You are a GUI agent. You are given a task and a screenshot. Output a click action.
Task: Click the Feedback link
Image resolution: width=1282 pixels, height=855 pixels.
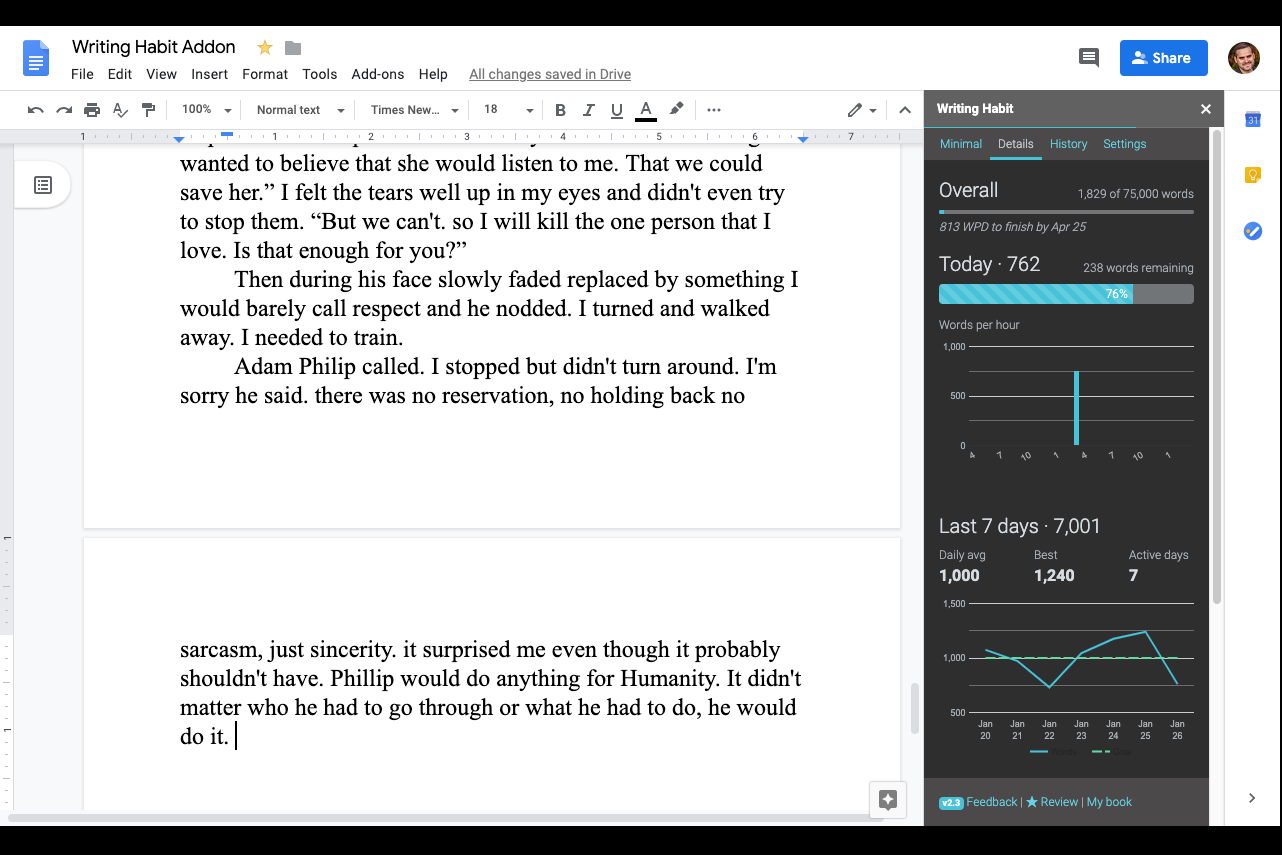[992, 802]
